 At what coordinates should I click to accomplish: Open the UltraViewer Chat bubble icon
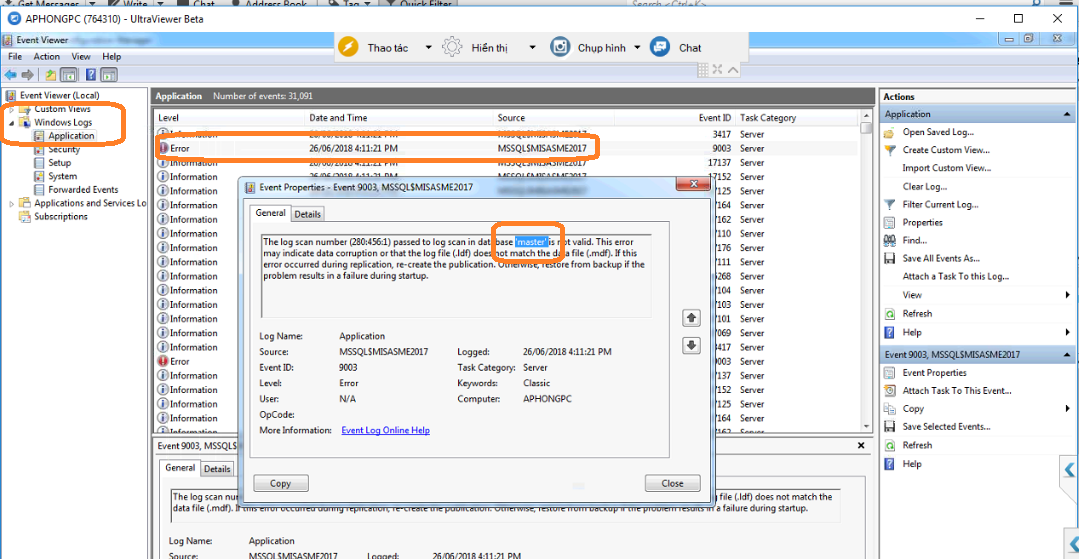tap(660, 48)
